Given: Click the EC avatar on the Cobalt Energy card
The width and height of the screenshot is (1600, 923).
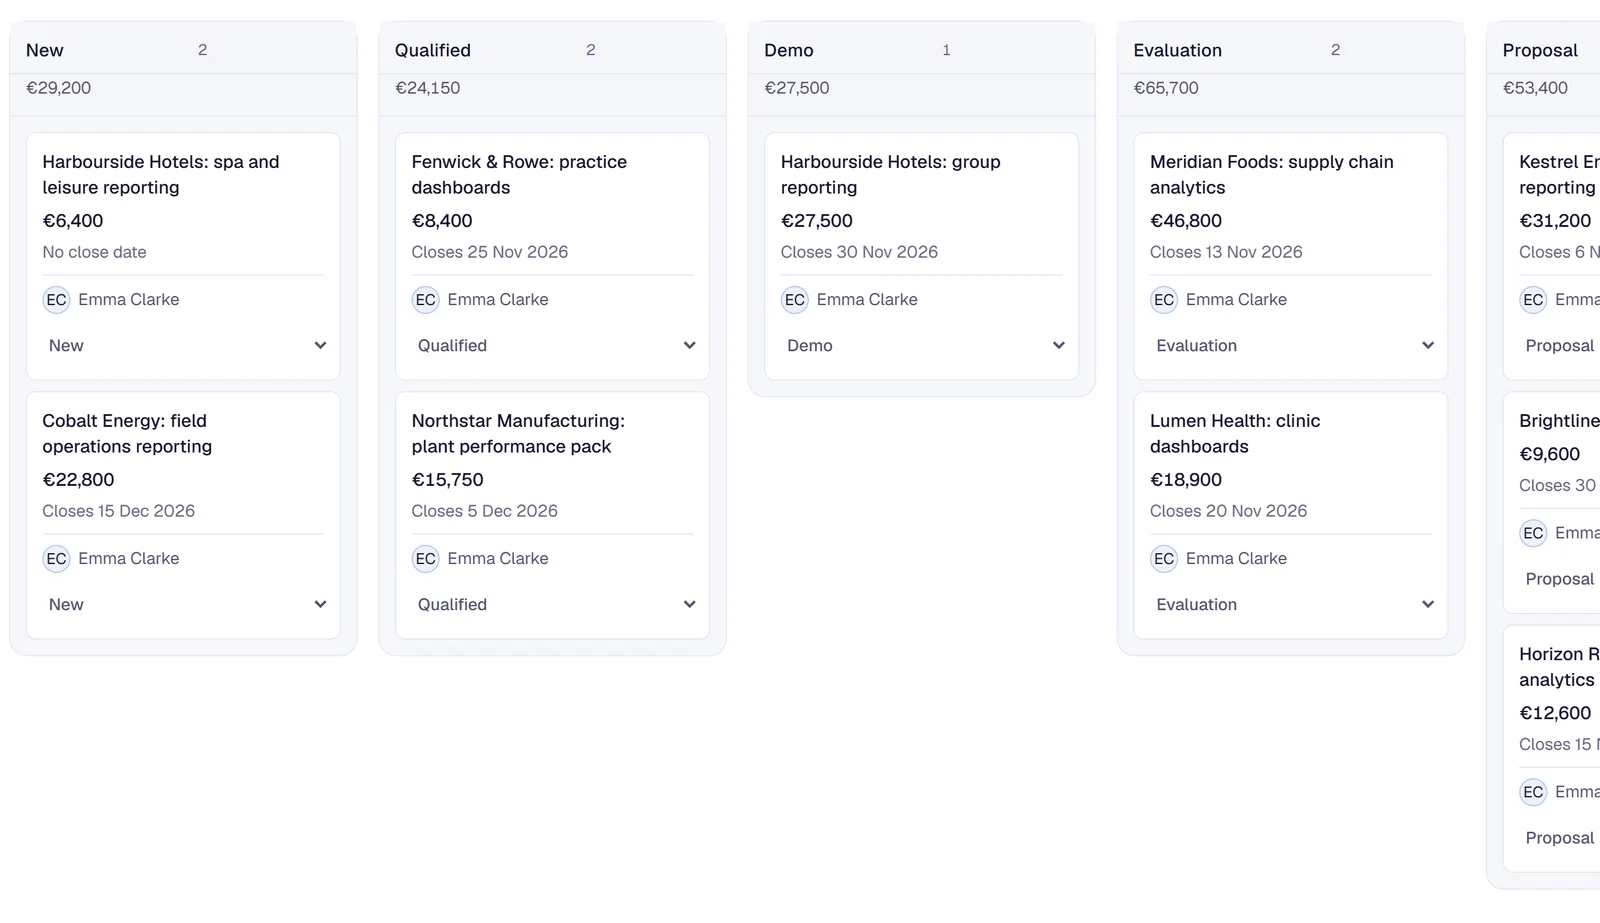Looking at the screenshot, I should [x=56, y=559].
